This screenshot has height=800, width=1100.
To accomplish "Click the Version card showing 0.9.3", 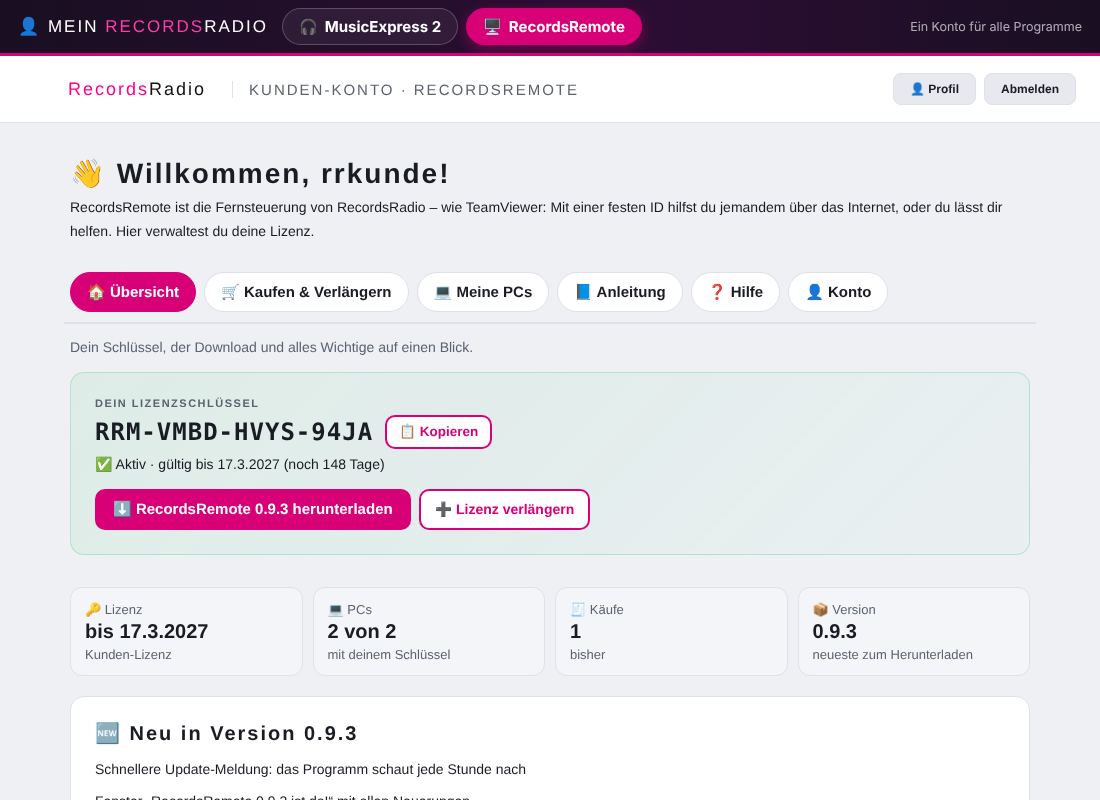I will pyautogui.click(x=913, y=632).
